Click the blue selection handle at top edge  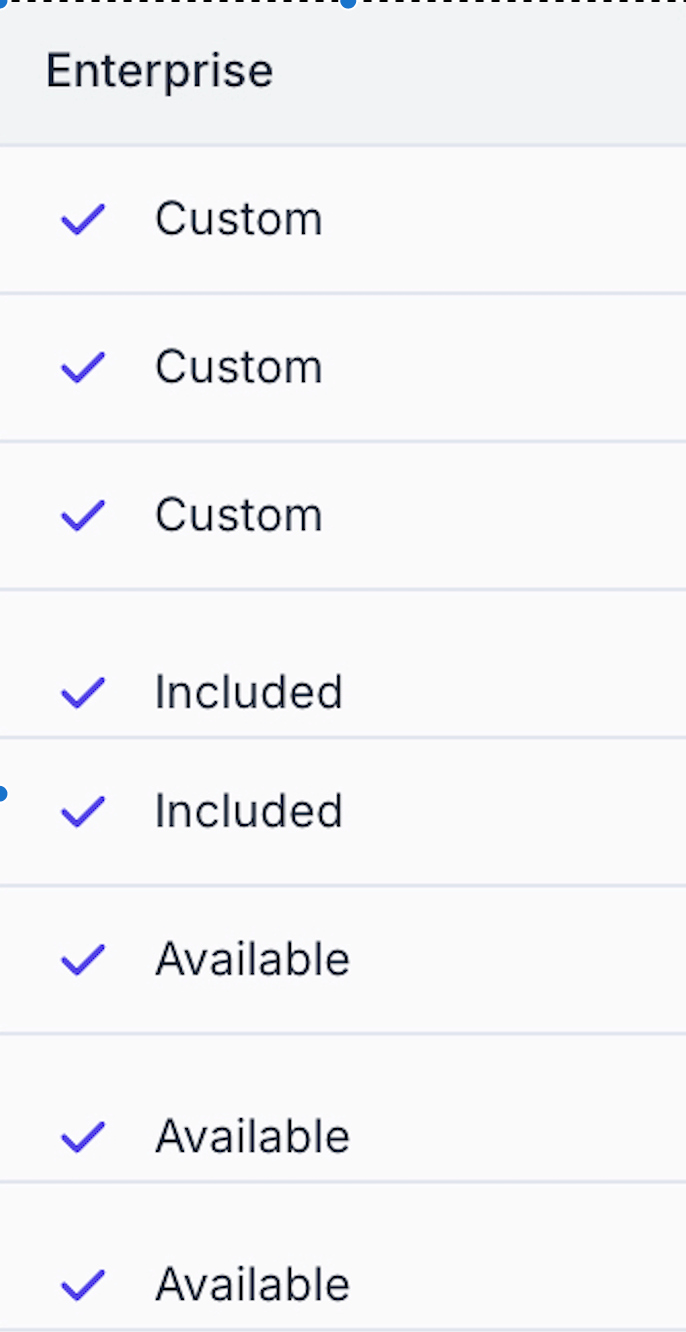347,3
